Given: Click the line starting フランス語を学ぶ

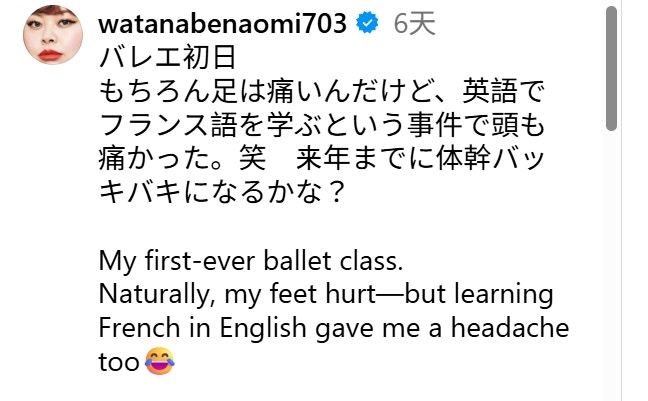Looking at the screenshot, I should (322, 125).
